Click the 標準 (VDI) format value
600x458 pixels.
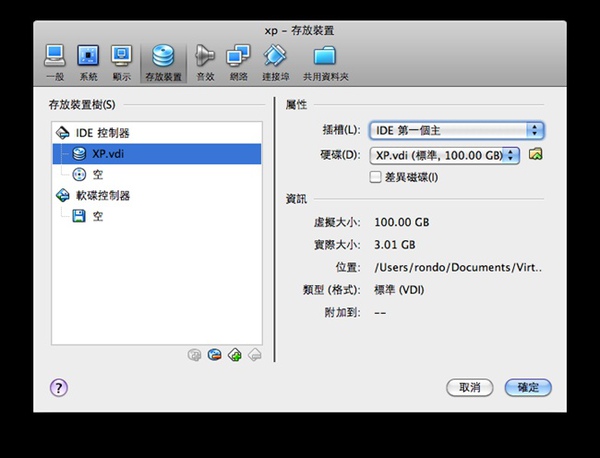[399, 290]
